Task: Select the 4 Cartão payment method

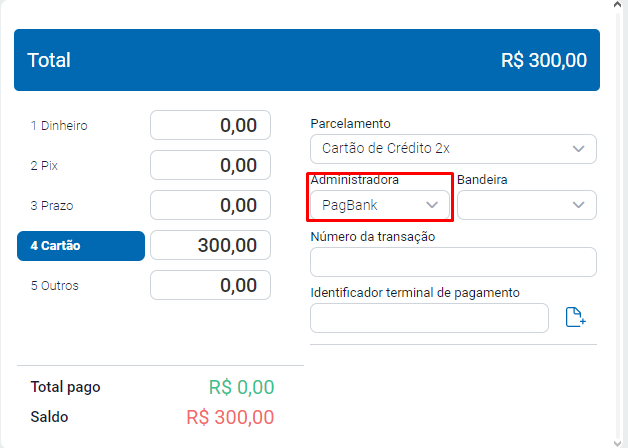Action: (81, 246)
